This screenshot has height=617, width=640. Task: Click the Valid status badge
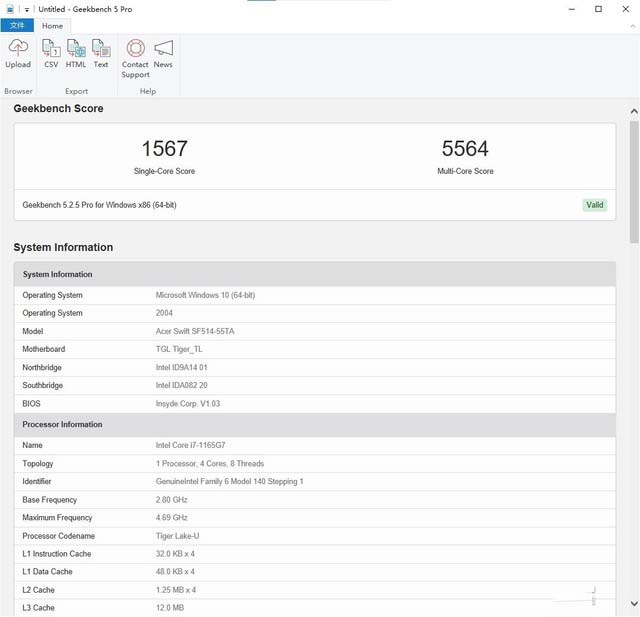(594, 205)
